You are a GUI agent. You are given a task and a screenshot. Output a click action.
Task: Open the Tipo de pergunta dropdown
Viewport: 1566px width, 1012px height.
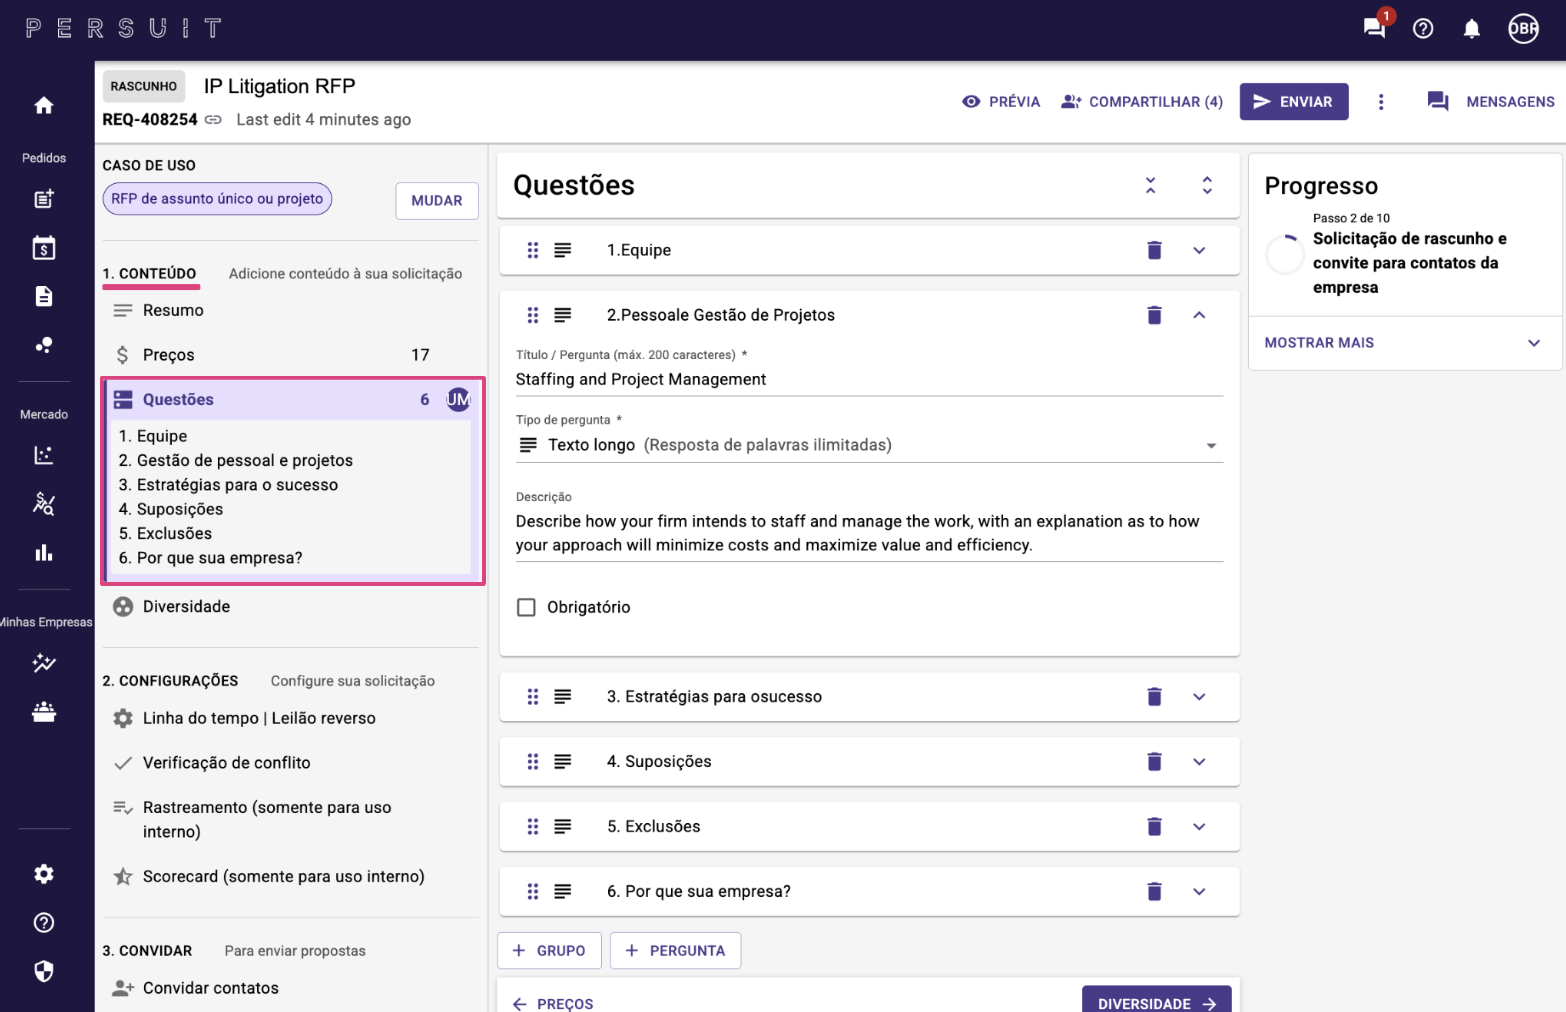click(x=869, y=445)
